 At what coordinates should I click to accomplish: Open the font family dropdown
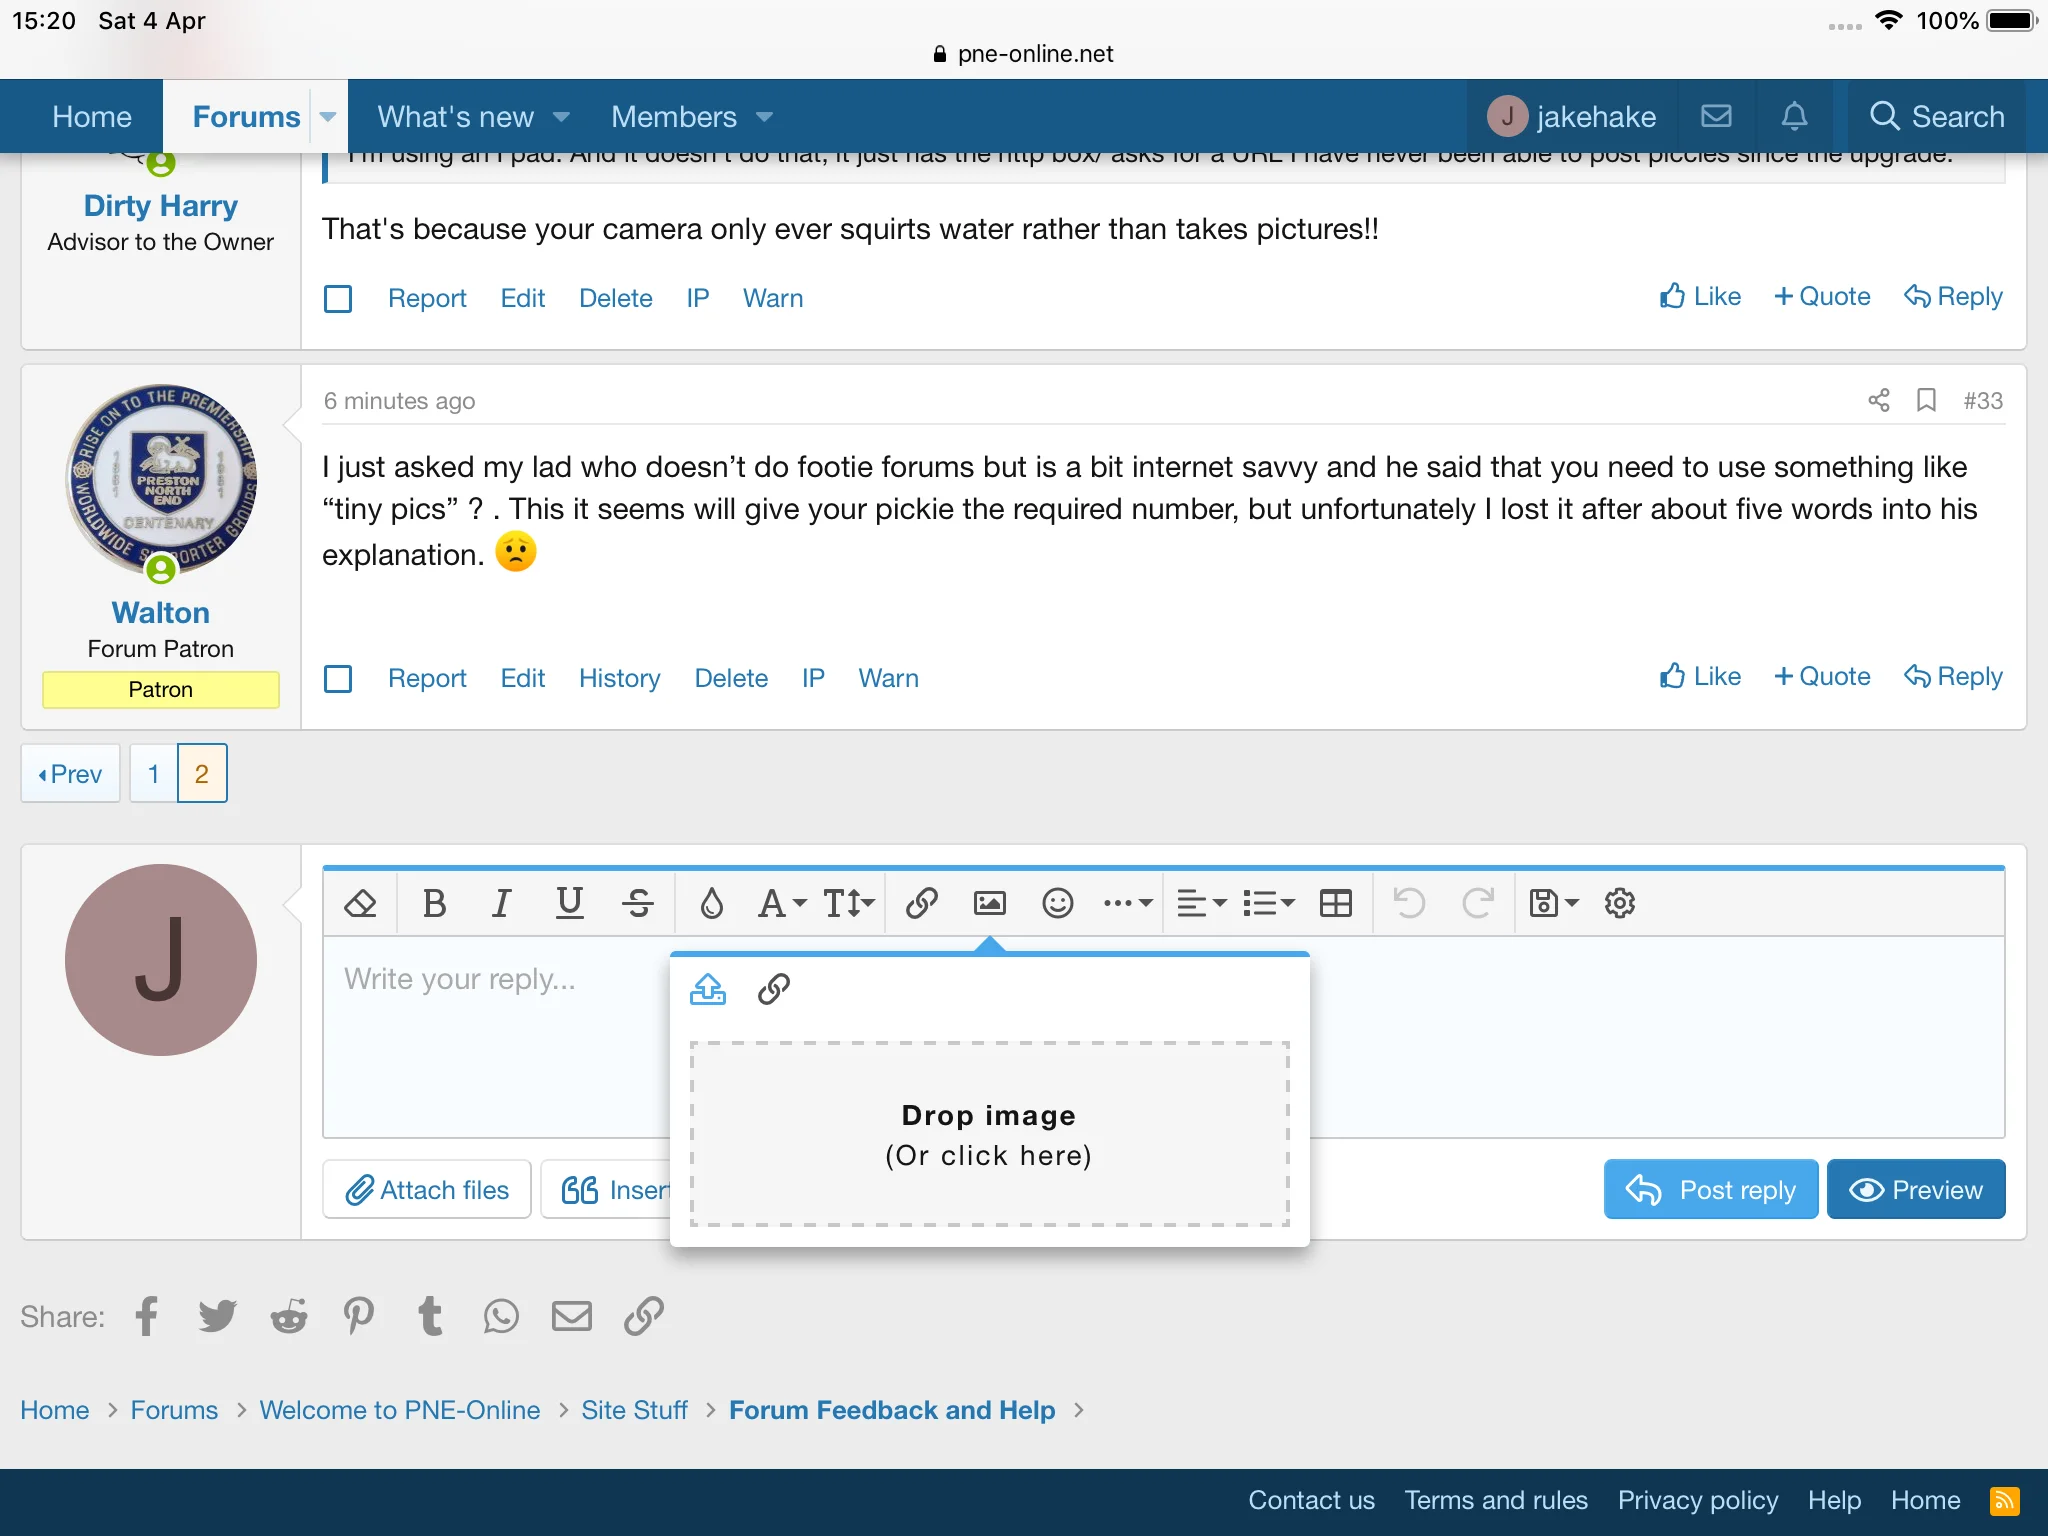pos(782,903)
